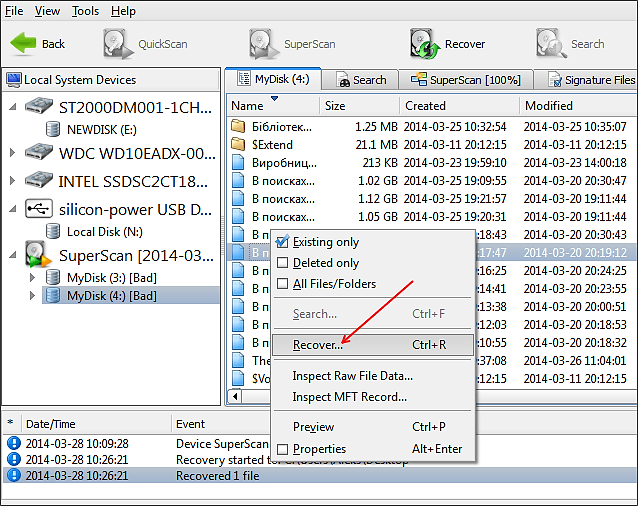Choose Recover... from the context menu

pos(317,345)
